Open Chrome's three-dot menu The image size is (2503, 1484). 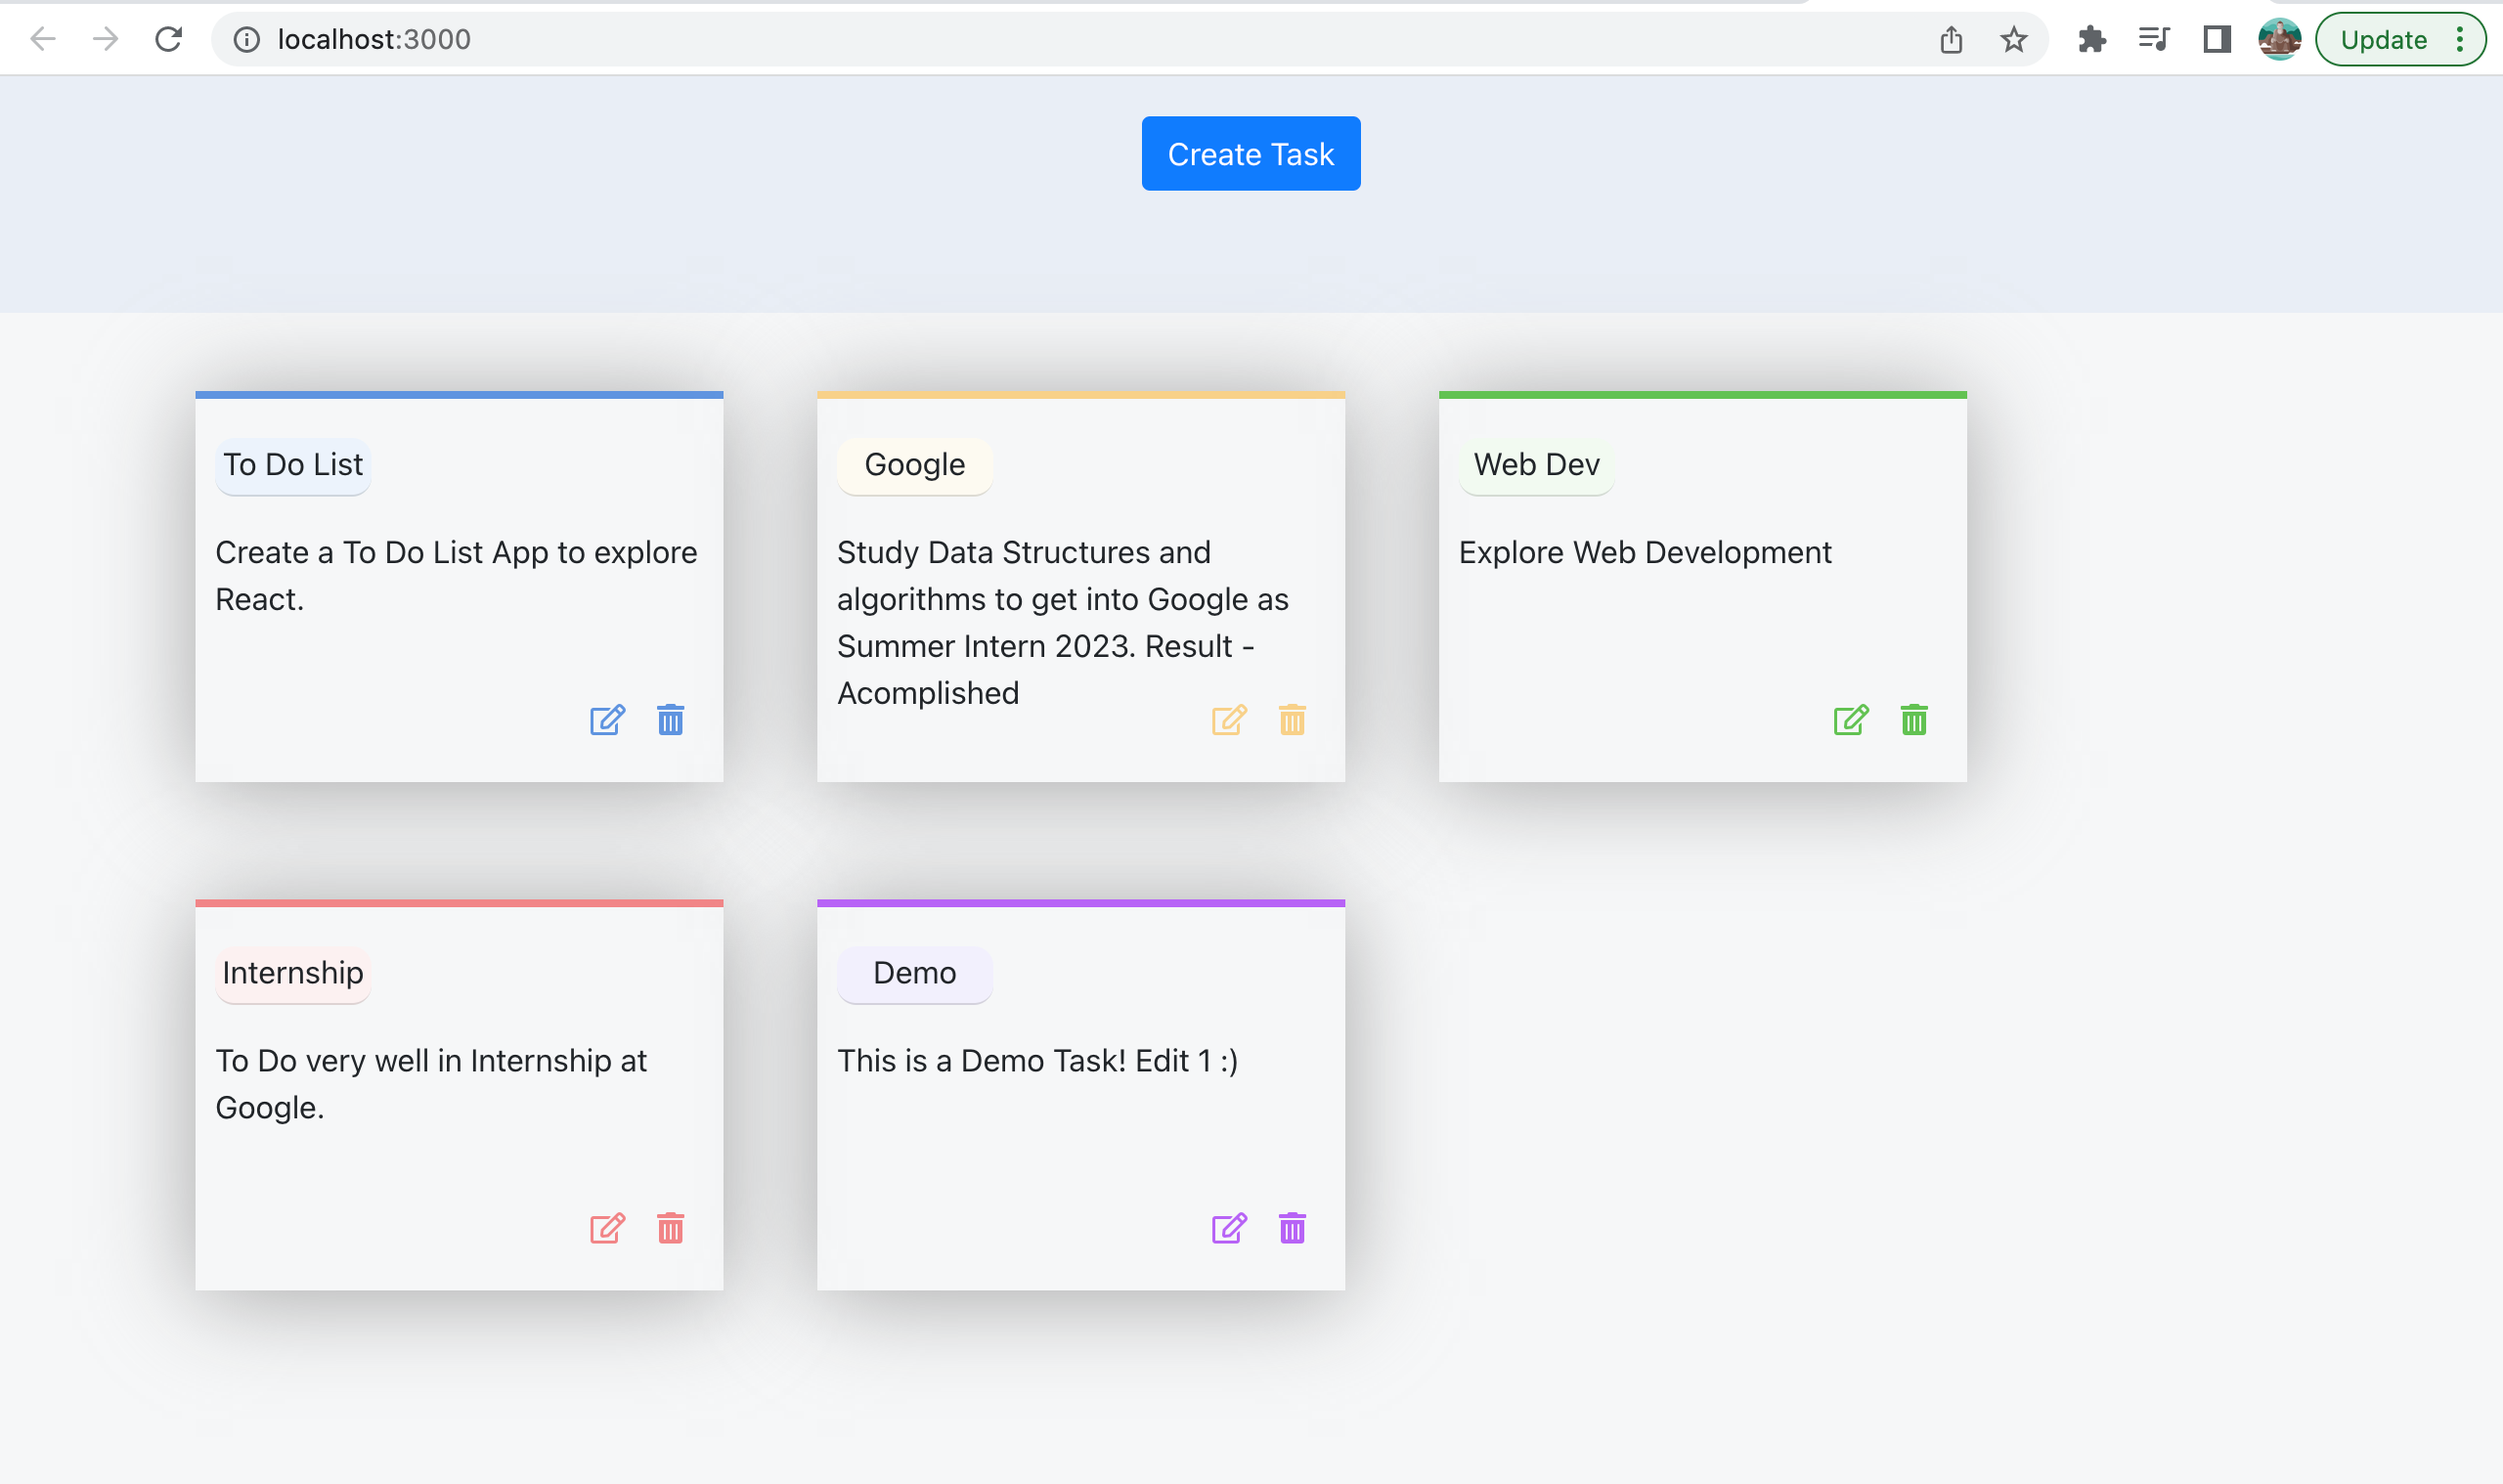pyautogui.click(x=2463, y=39)
